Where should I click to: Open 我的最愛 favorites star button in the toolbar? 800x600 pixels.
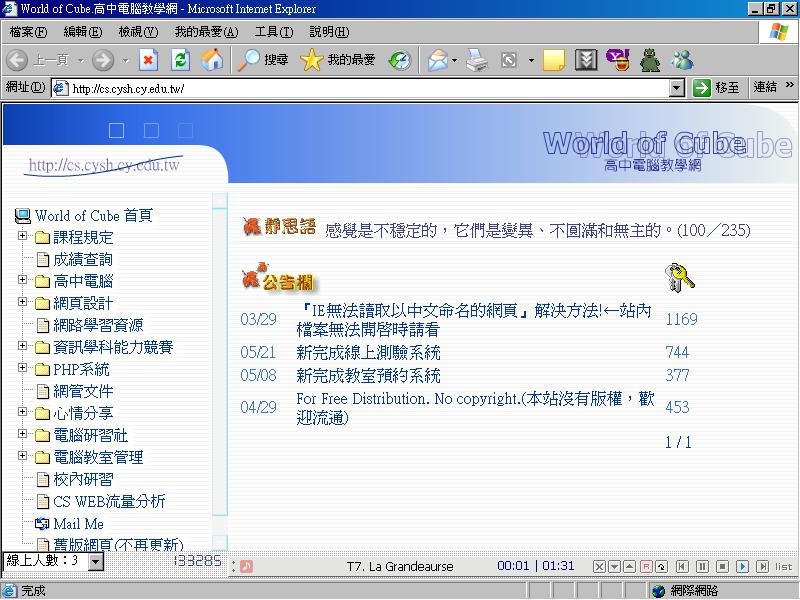coord(338,61)
